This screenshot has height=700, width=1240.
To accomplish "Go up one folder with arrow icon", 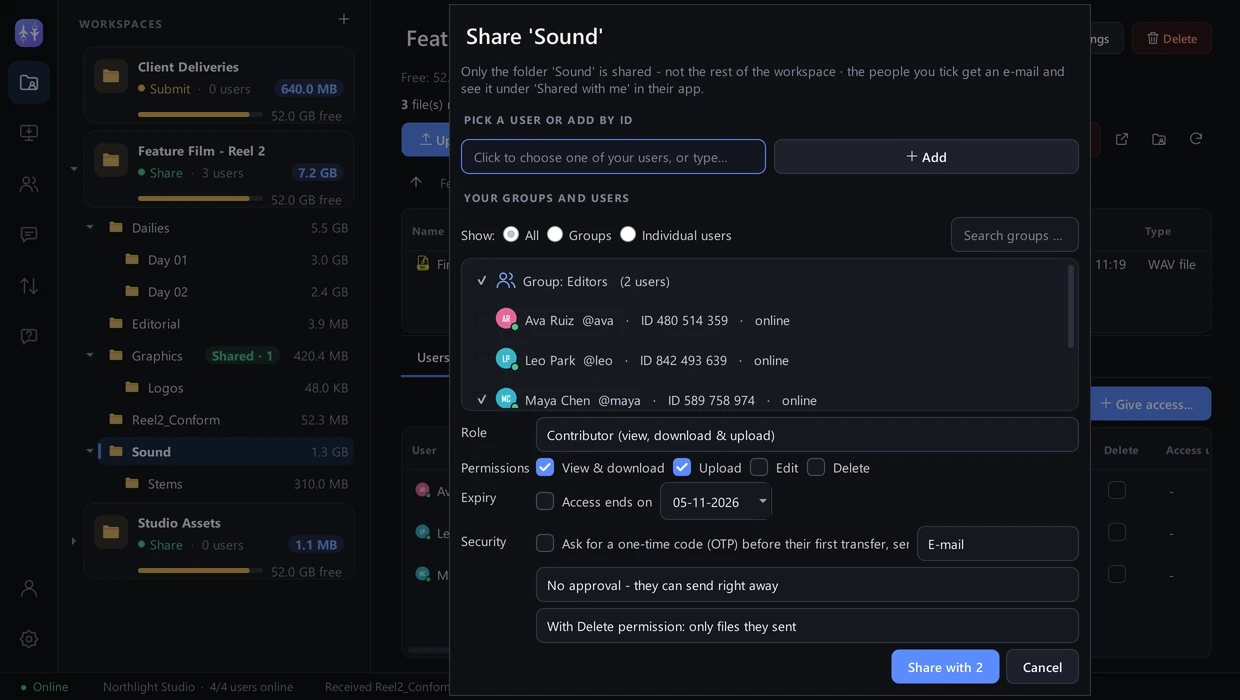I will [416, 182].
